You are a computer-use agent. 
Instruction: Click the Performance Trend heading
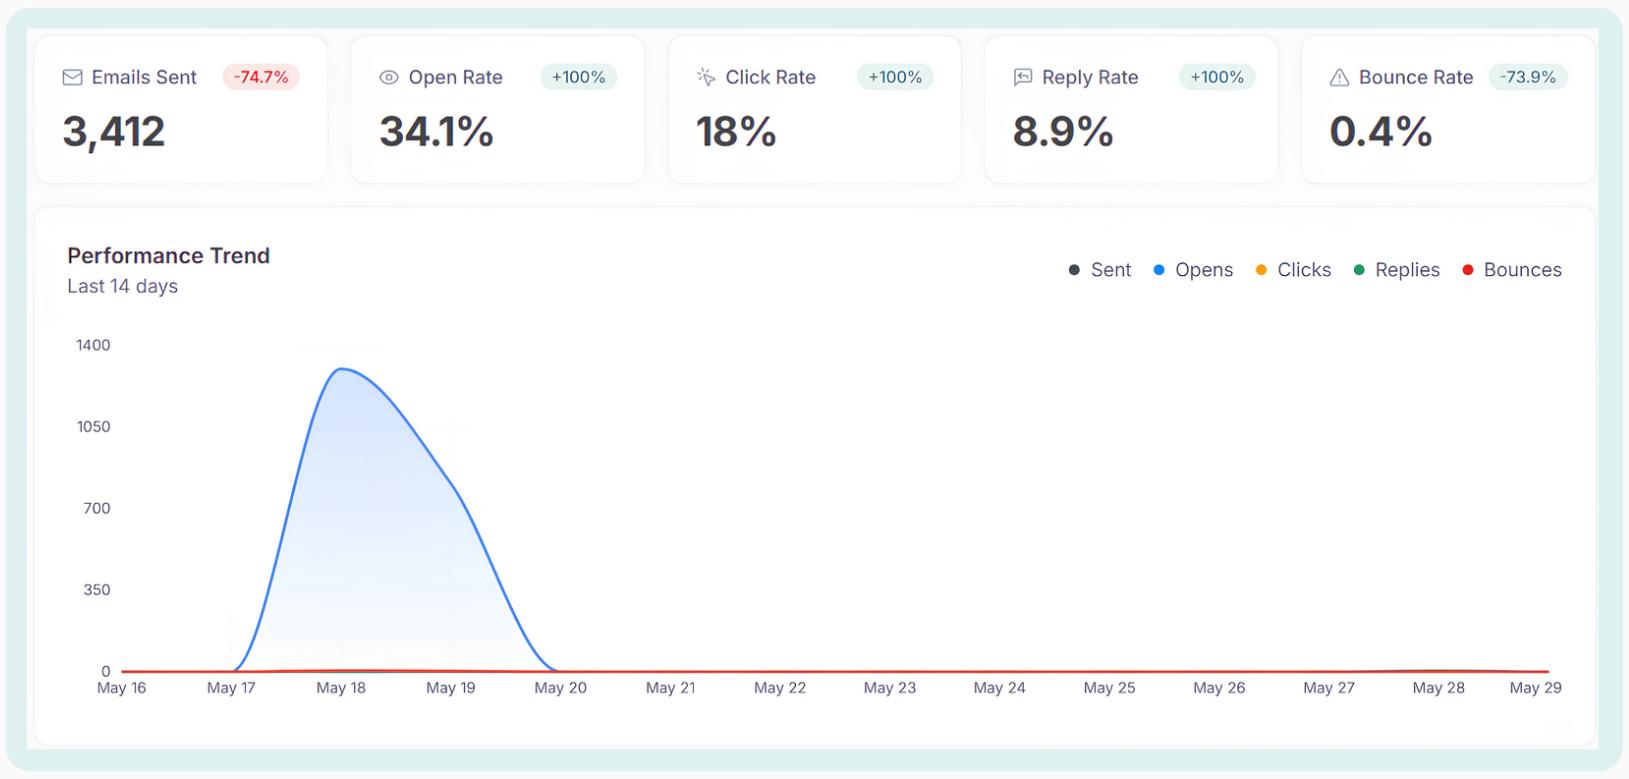[x=169, y=256]
